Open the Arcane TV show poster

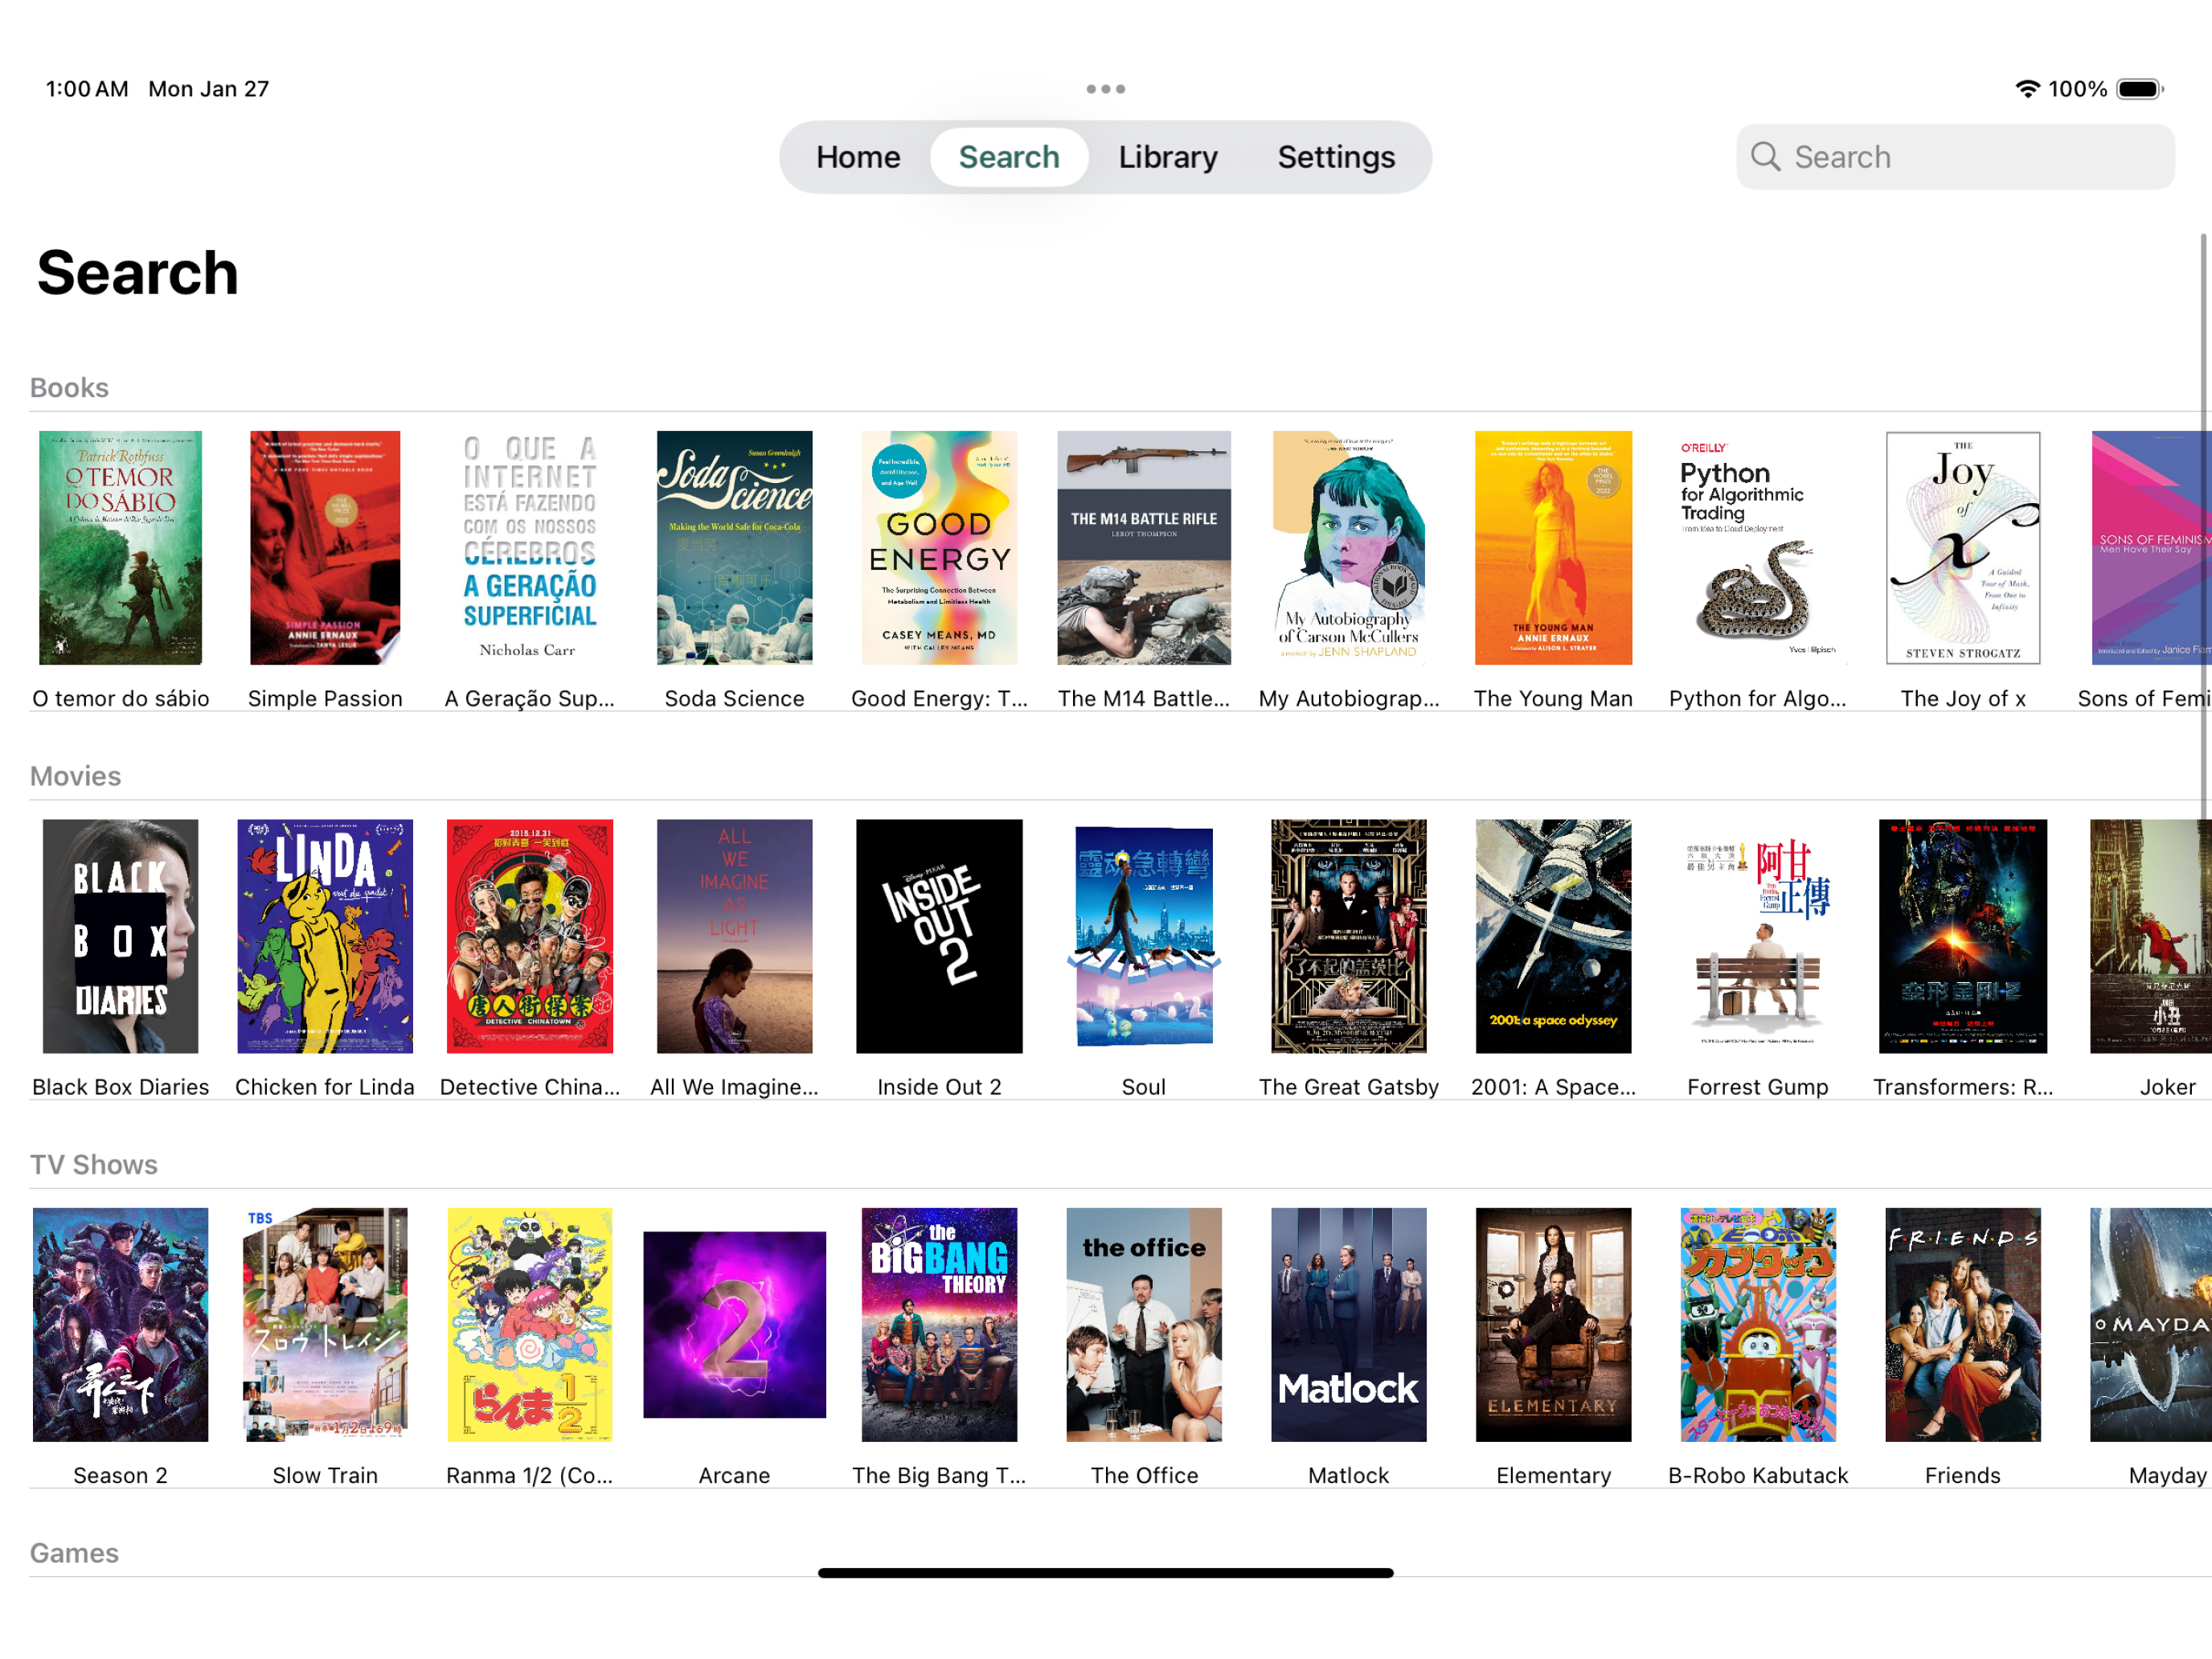734,1324
